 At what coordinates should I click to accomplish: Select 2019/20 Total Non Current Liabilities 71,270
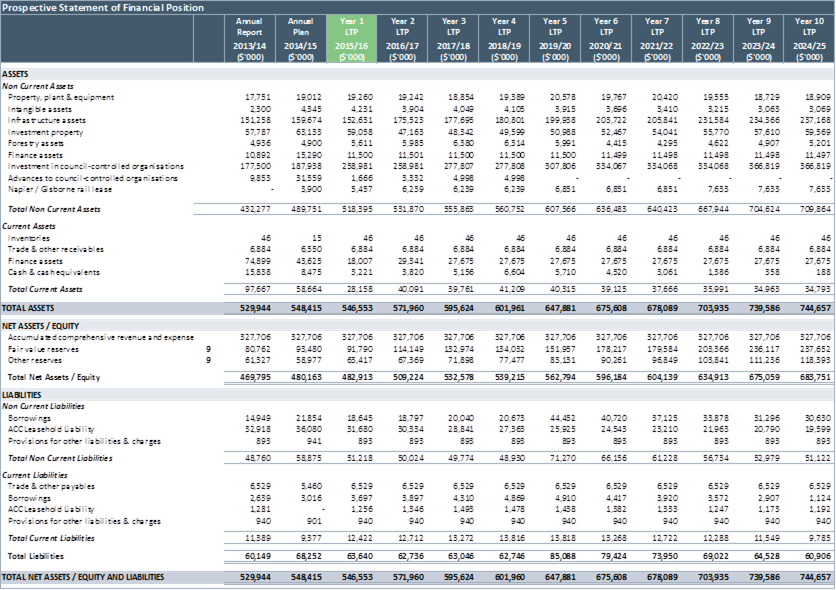coord(563,458)
